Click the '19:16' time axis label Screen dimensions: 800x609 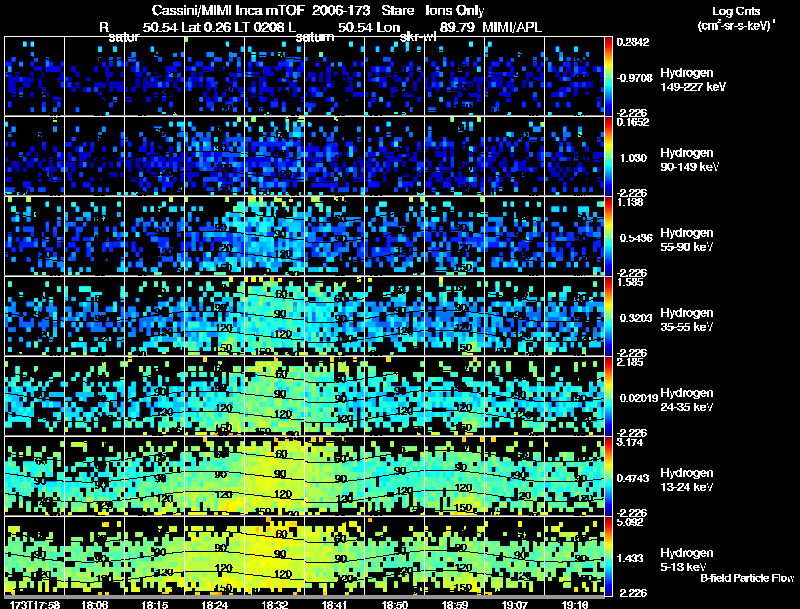click(x=574, y=604)
